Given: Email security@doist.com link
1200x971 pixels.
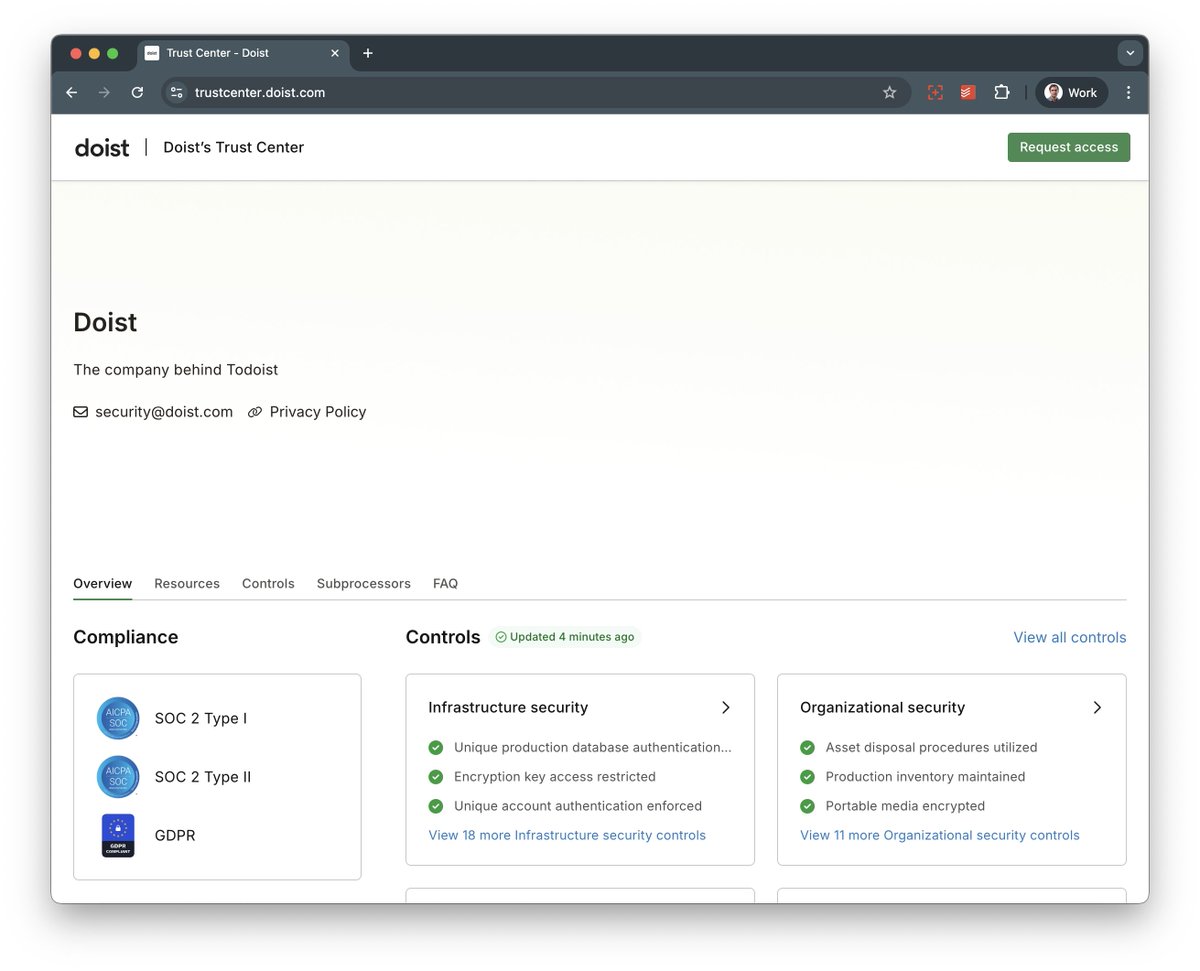Looking at the screenshot, I should point(164,412).
